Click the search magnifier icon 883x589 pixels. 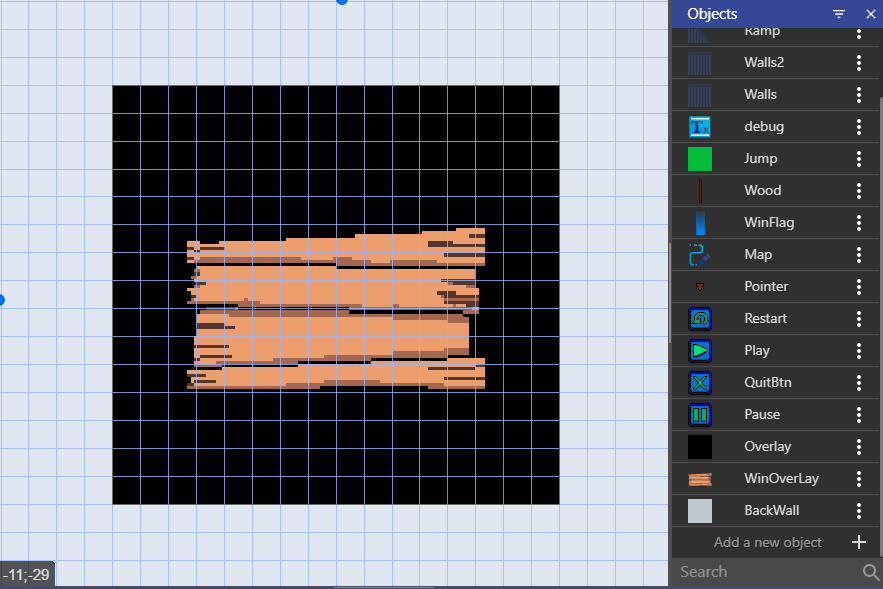point(871,572)
